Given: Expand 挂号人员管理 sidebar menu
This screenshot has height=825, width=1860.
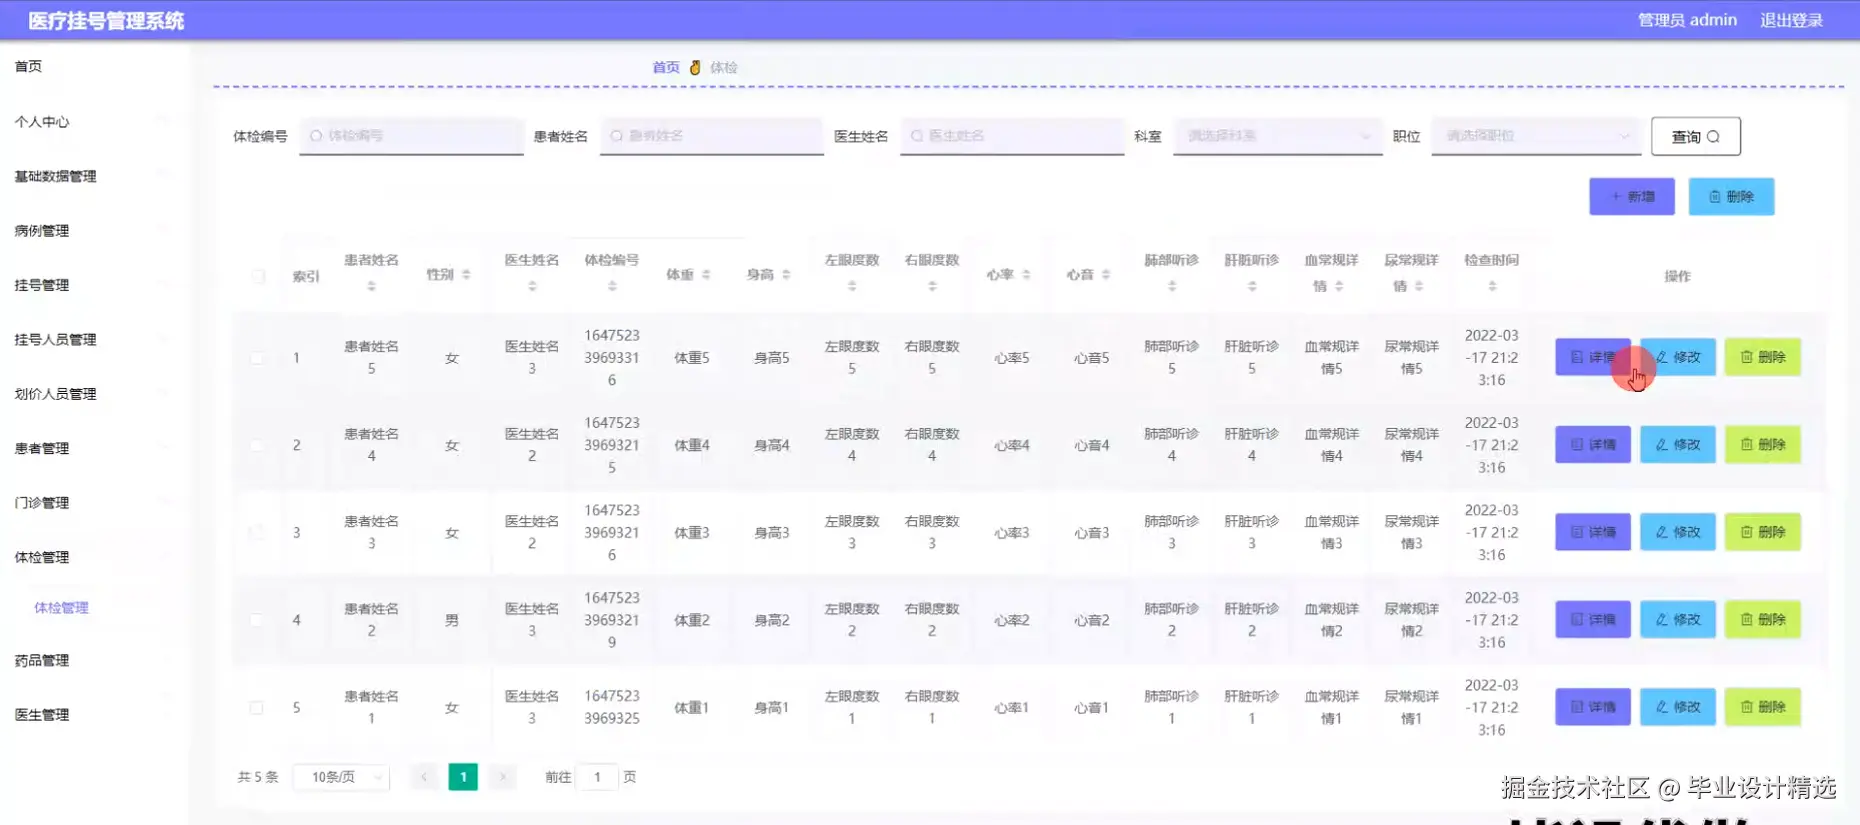Looking at the screenshot, I should click(94, 340).
